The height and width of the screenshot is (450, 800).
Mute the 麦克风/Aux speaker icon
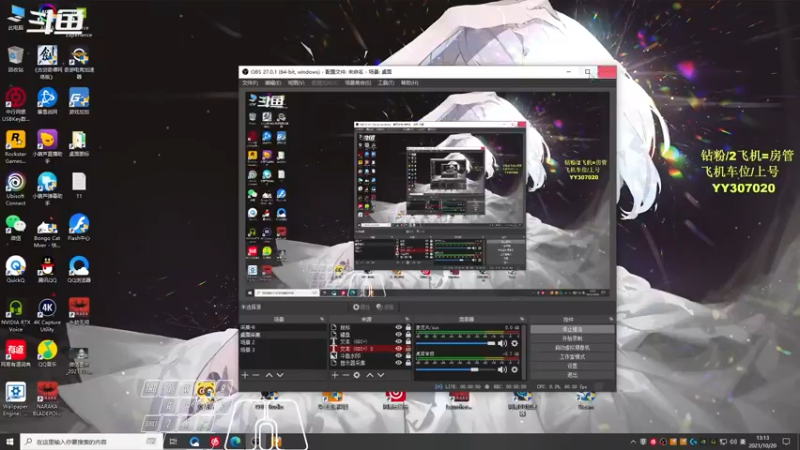pyautogui.click(x=503, y=343)
